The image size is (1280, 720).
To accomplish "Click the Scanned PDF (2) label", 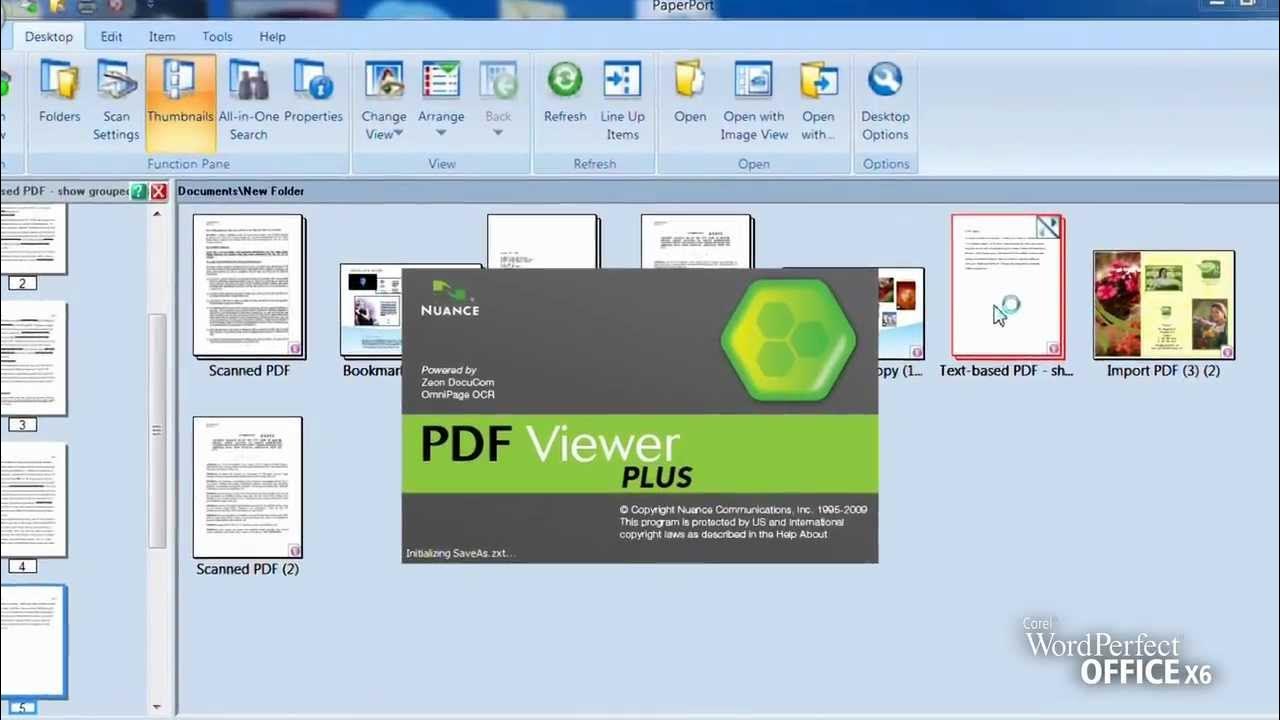I will 247,569.
